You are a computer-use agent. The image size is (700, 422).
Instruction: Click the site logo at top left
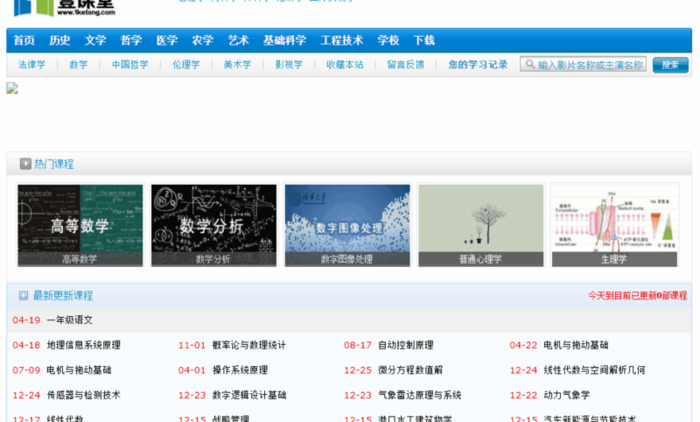coord(65,8)
